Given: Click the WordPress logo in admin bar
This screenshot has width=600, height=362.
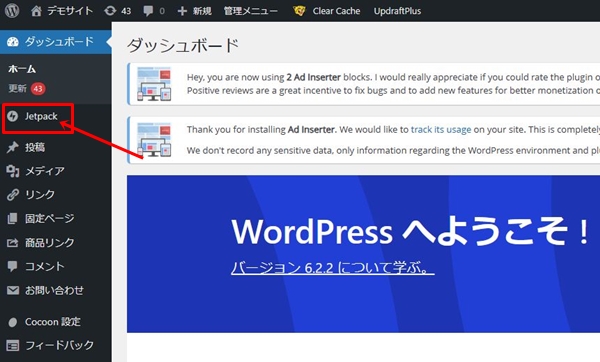Looking at the screenshot, I should (12, 11).
